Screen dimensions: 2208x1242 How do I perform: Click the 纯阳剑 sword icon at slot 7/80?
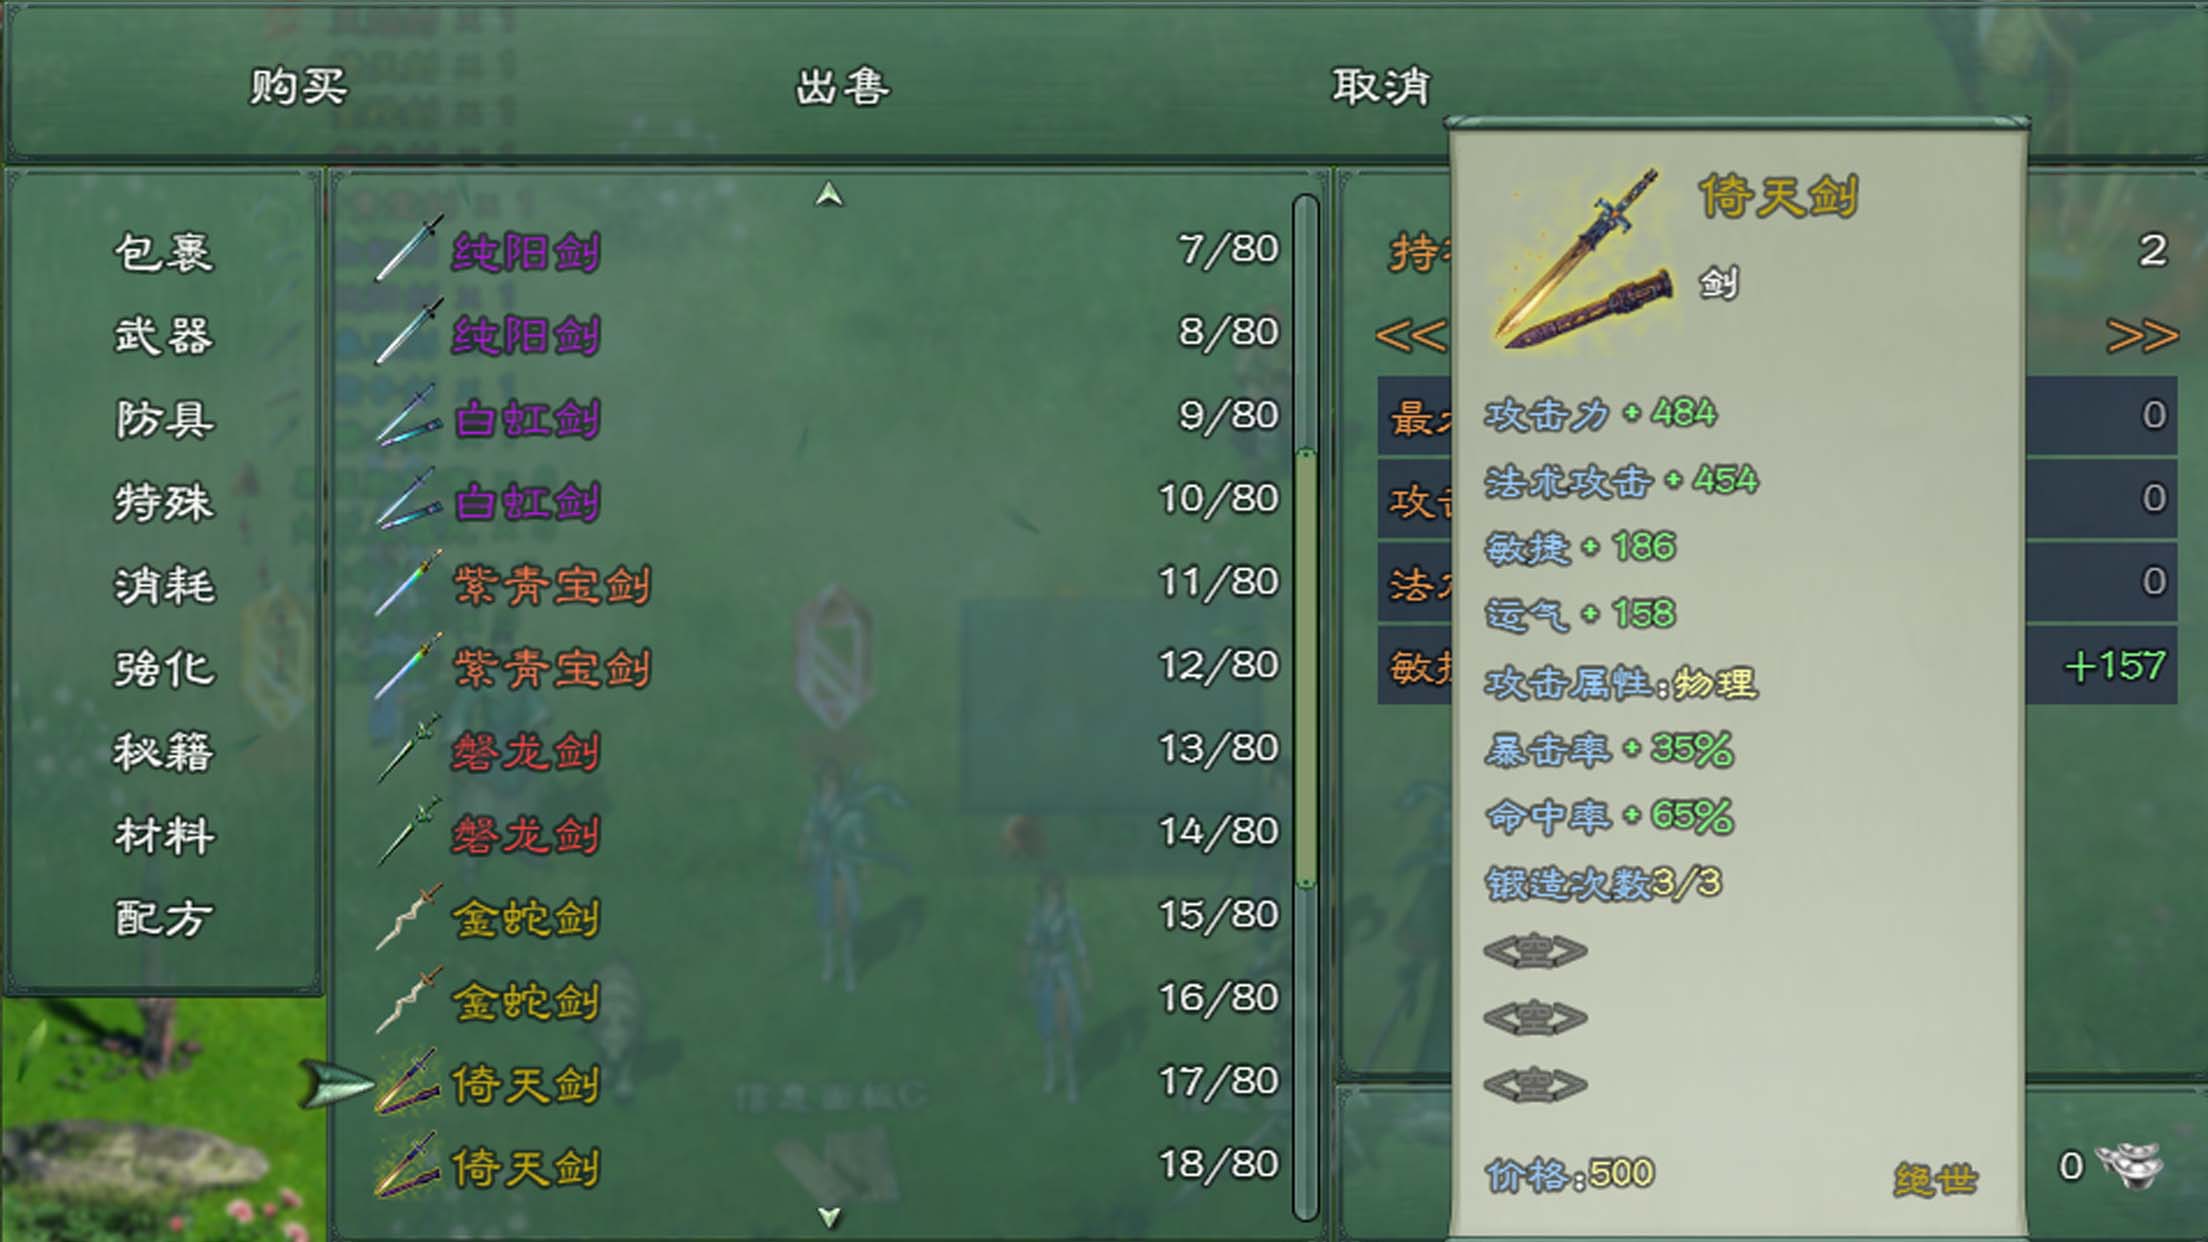tap(408, 249)
